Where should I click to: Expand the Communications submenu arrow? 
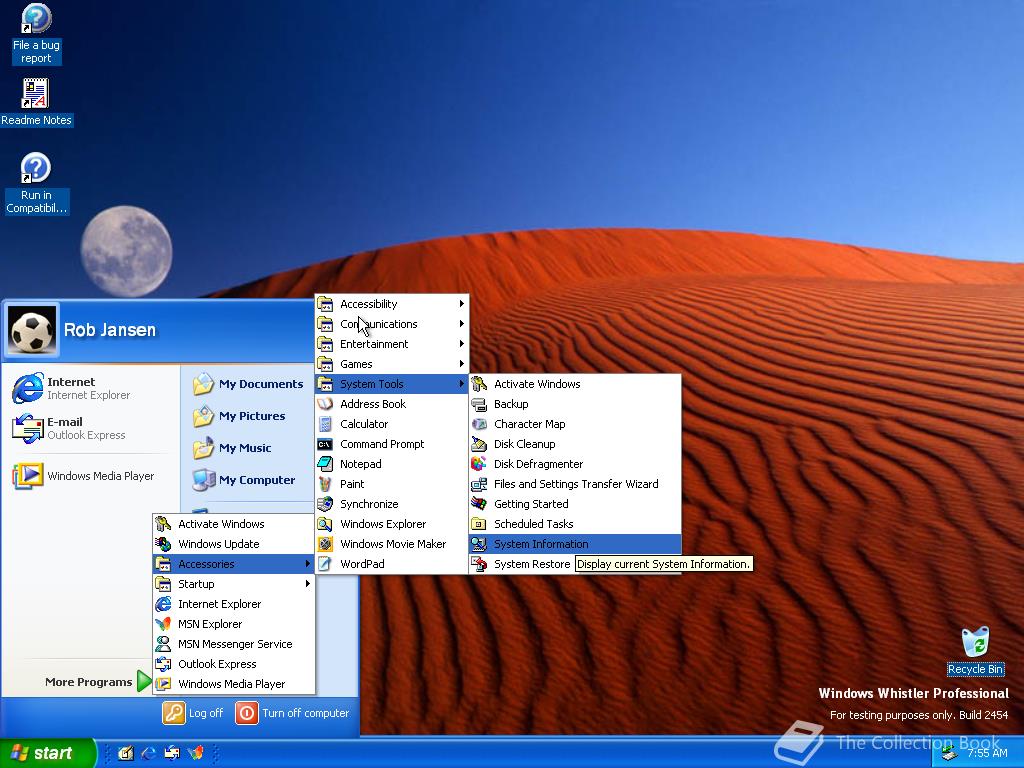click(462, 324)
